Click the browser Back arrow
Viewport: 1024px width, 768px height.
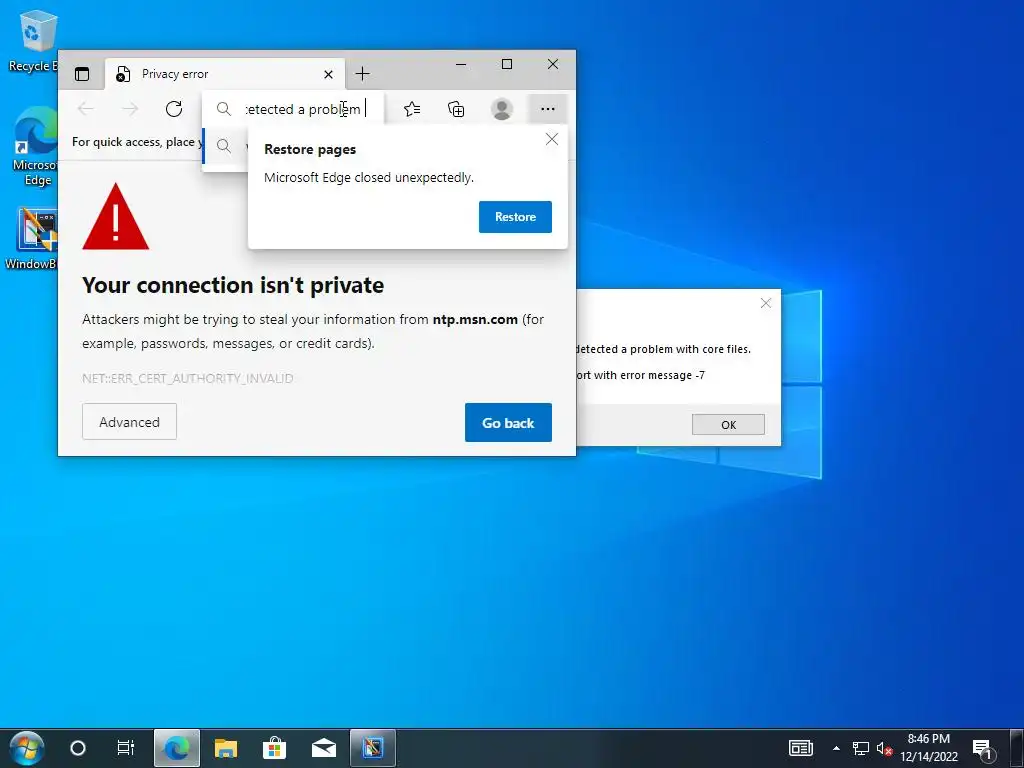pos(86,109)
